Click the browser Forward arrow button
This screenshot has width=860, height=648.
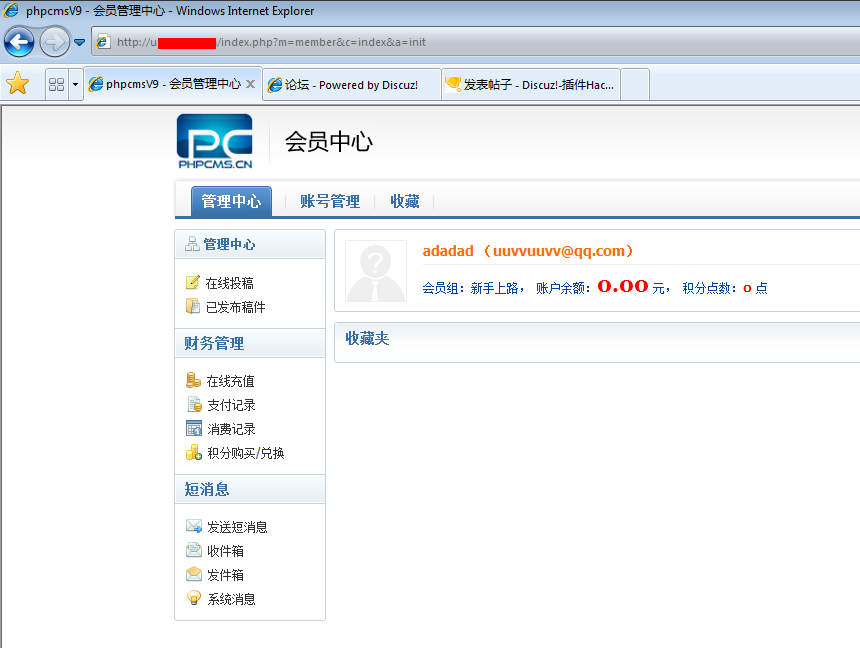pyautogui.click(x=54, y=42)
